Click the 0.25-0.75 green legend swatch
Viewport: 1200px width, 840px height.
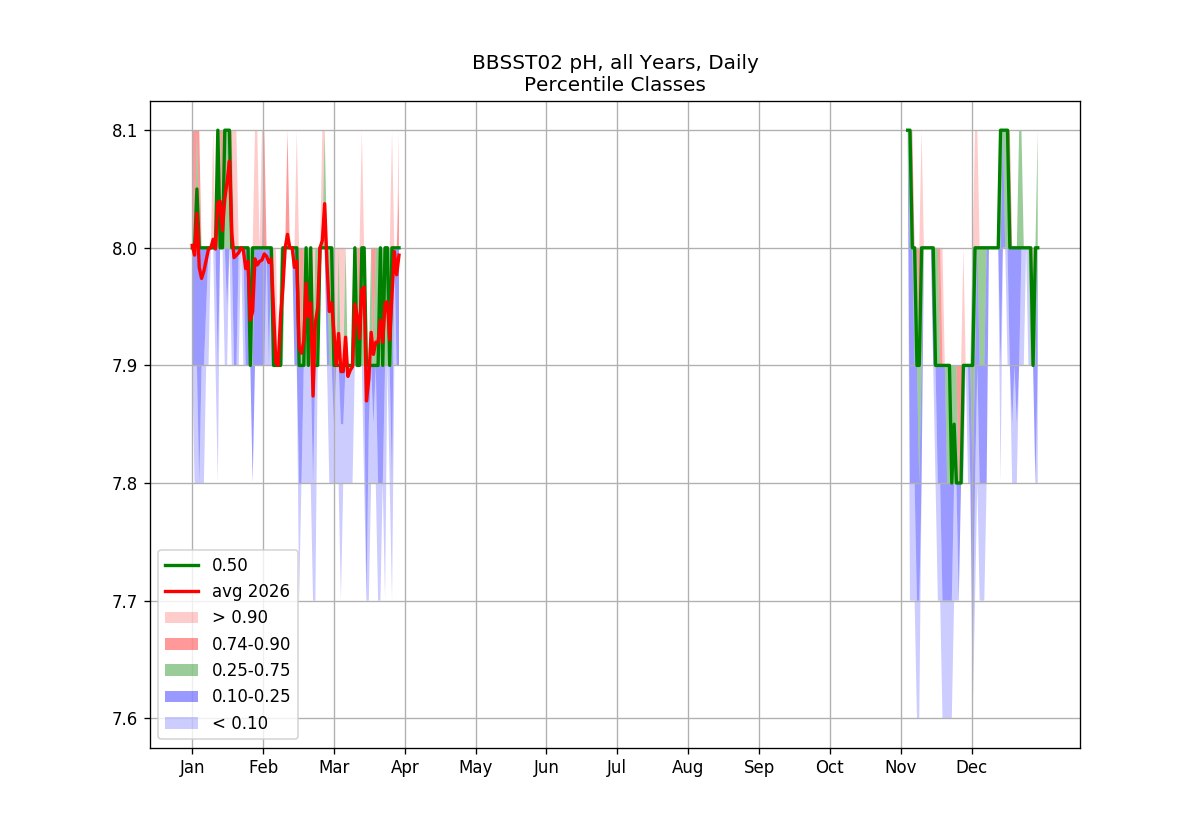pos(182,669)
